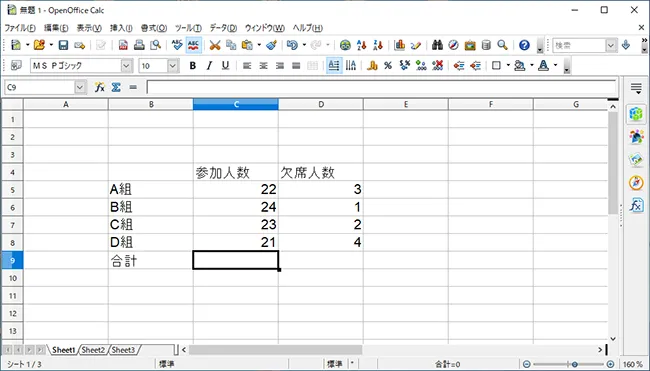Copy the selection icon
Image resolution: width=650 pixels, height=371 pixels.
(231, 45)
